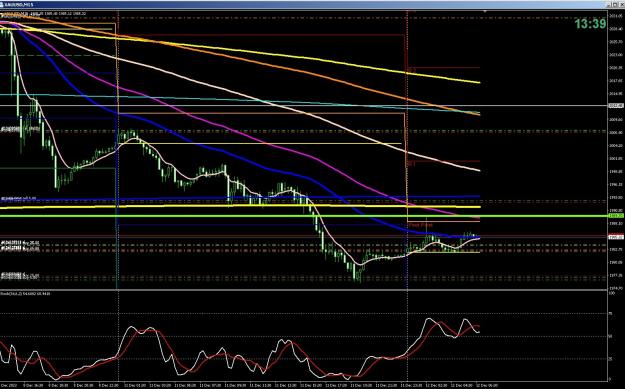
Task: Click the chart shift triangle marker on the top edge
Action: click(485, 12)
